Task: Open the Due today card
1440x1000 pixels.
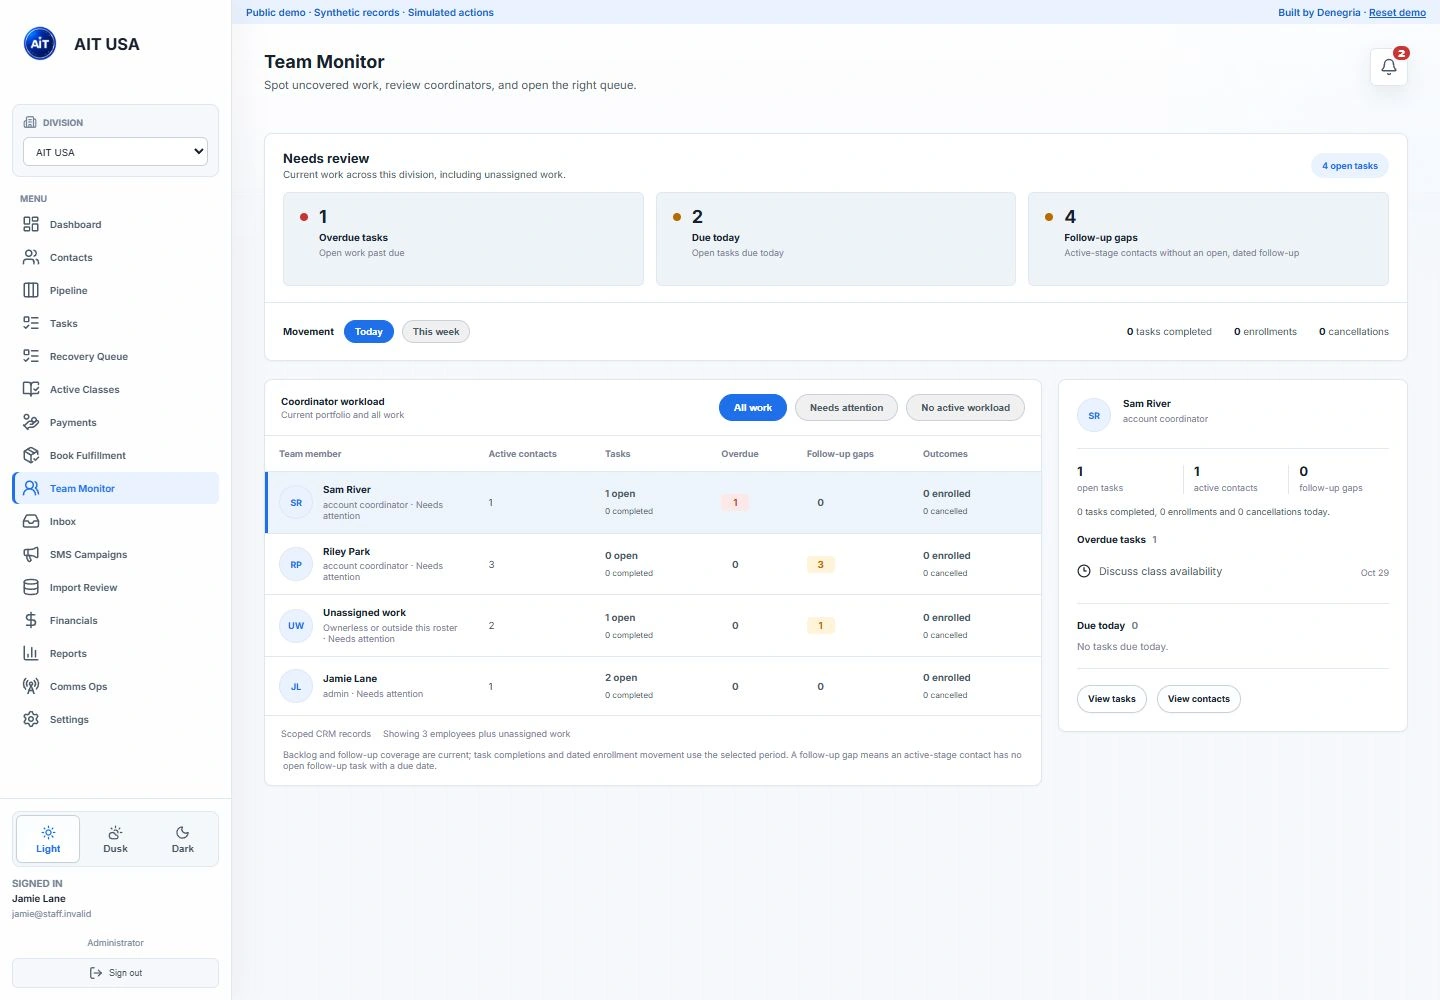Action: coord(836,239)
